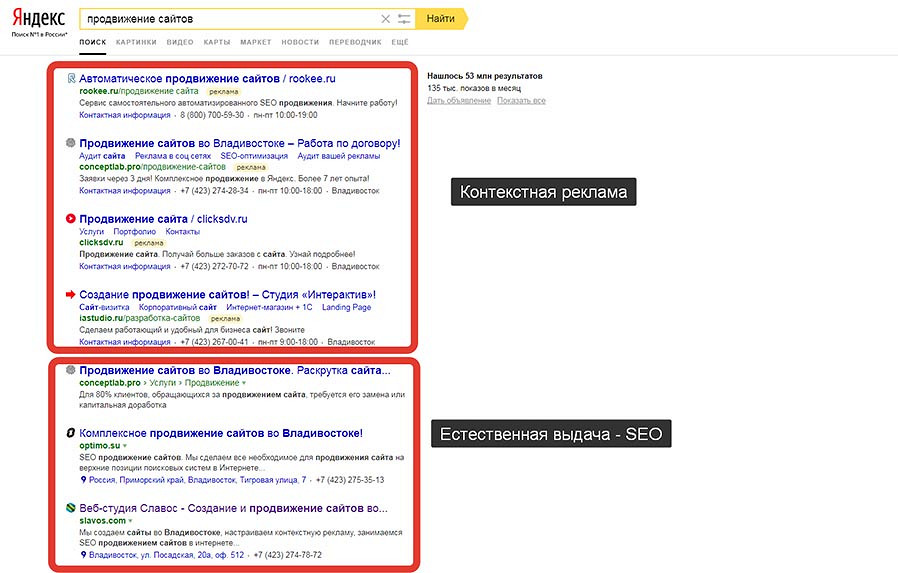Open the Карты tab
Viewport: 898px width, 573px height.
pyautogui.click(x=217, y=42)
